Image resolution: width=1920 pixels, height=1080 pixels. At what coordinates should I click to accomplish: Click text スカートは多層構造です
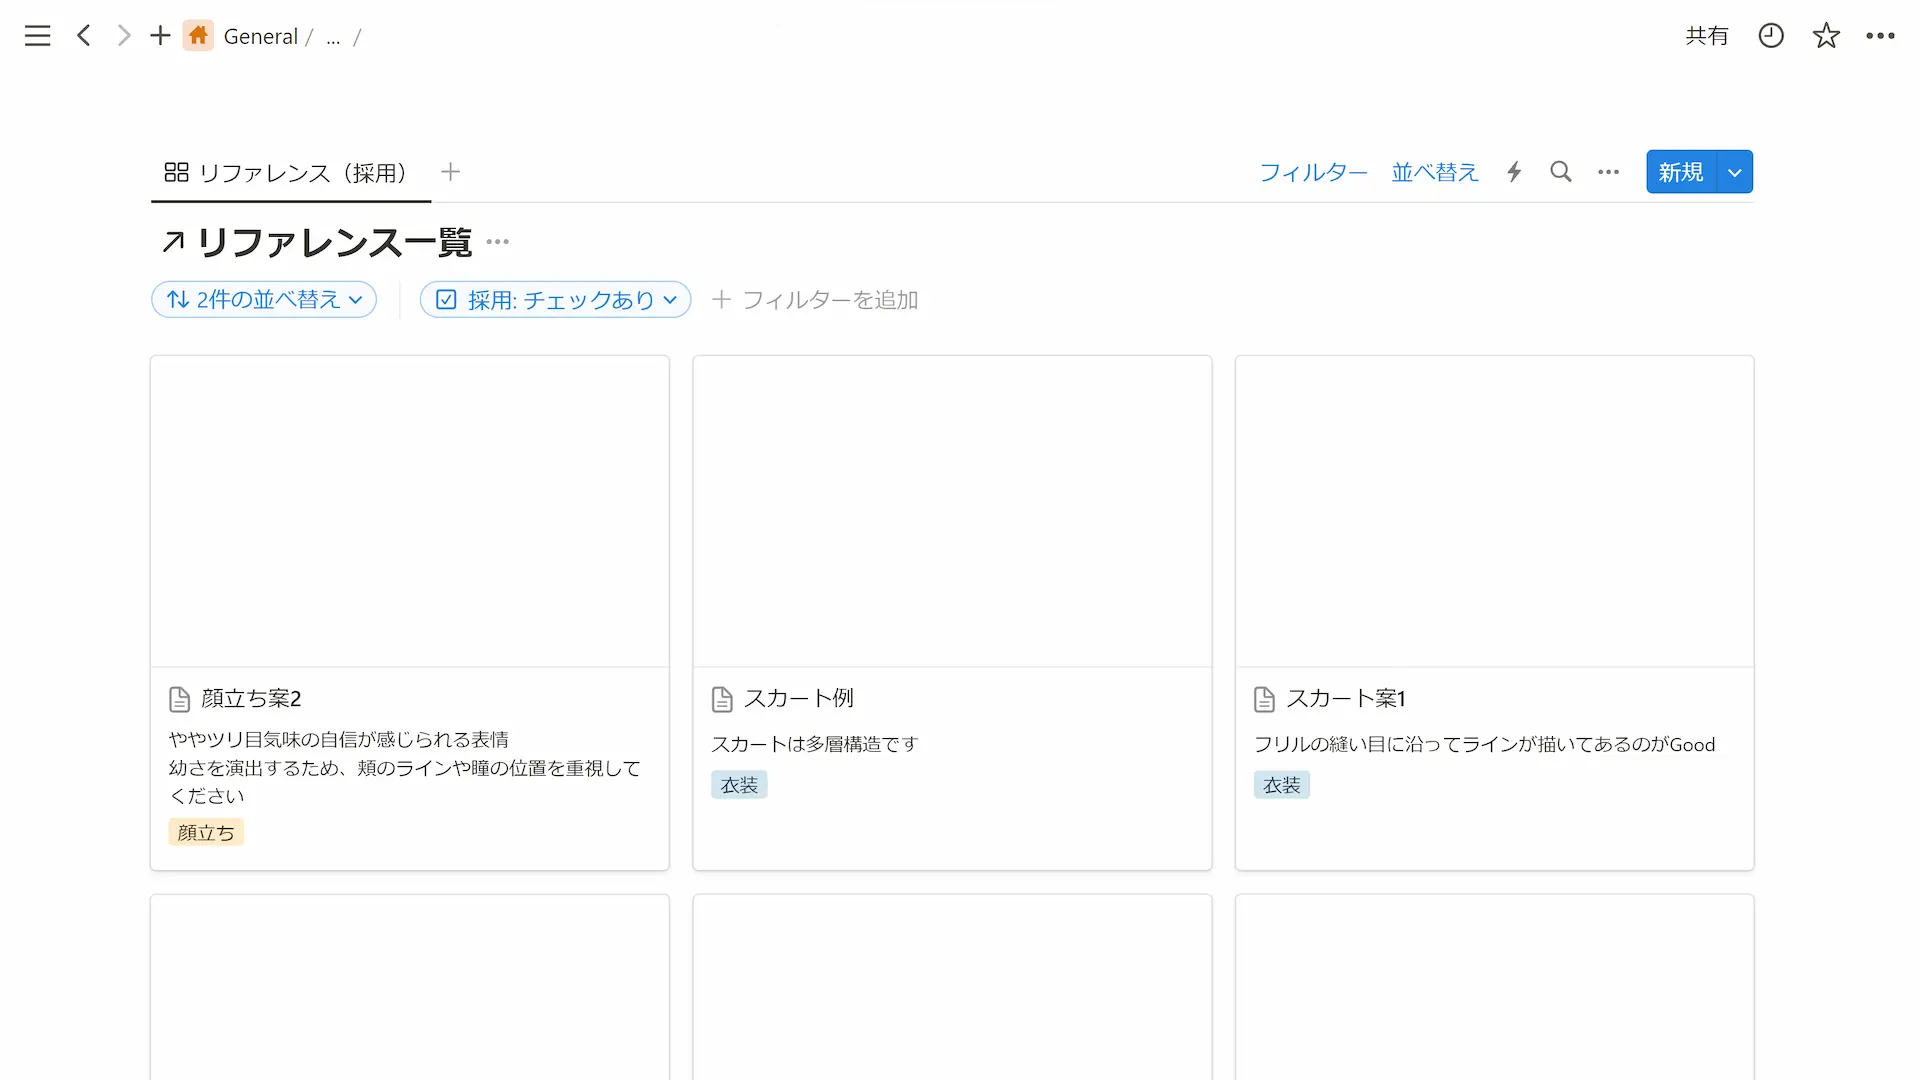(815, 744)
